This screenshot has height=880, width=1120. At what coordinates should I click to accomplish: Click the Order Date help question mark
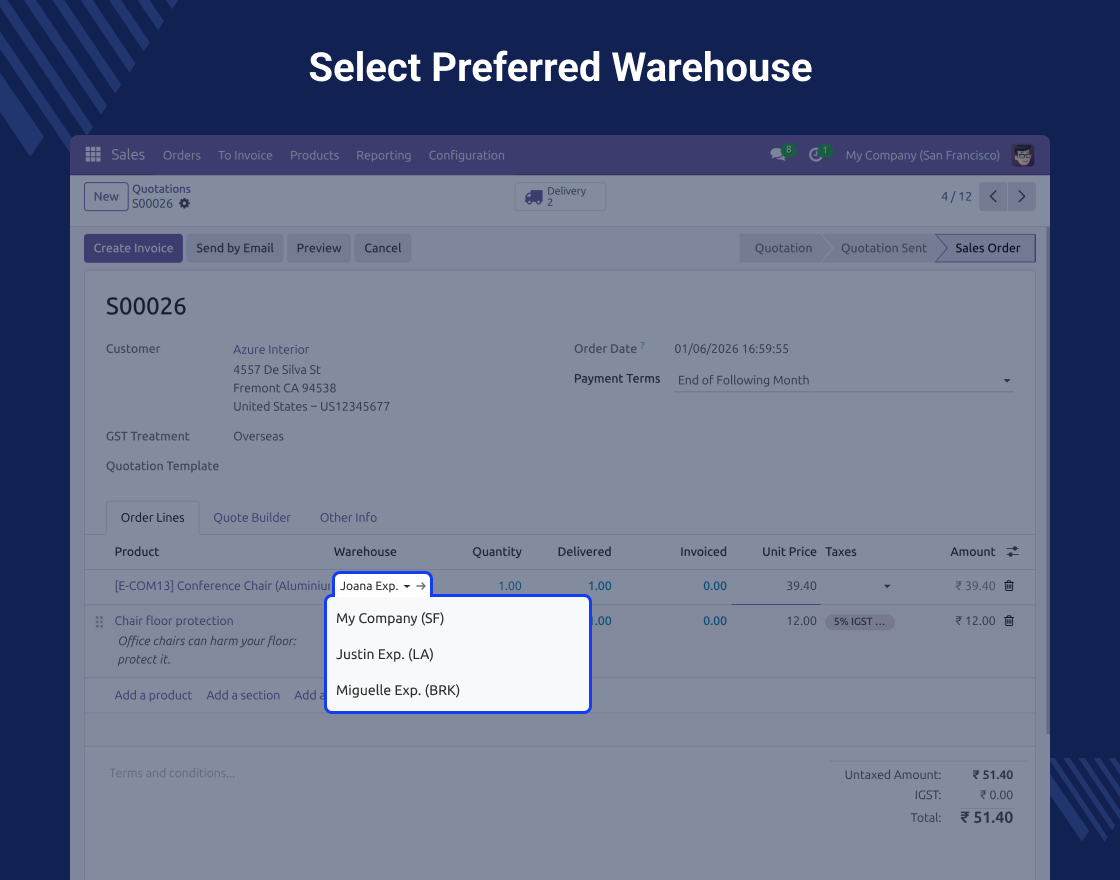642,345
